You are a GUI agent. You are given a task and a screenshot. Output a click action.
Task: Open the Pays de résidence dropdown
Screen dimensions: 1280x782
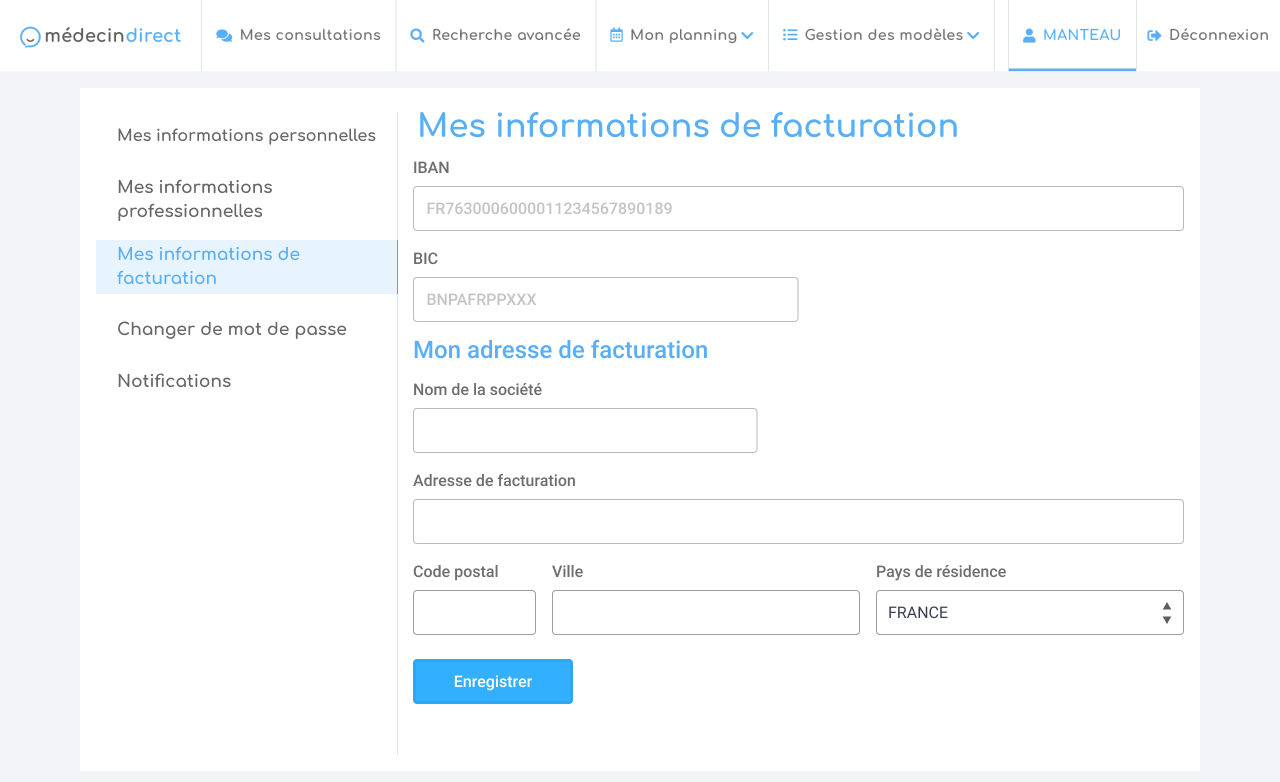point(1029,612)
